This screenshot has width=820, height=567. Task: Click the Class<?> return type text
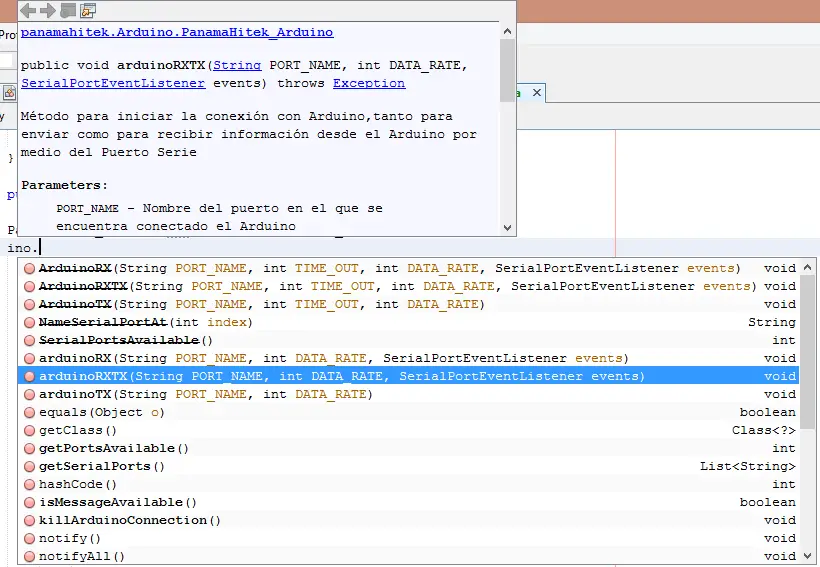(764, 430)
